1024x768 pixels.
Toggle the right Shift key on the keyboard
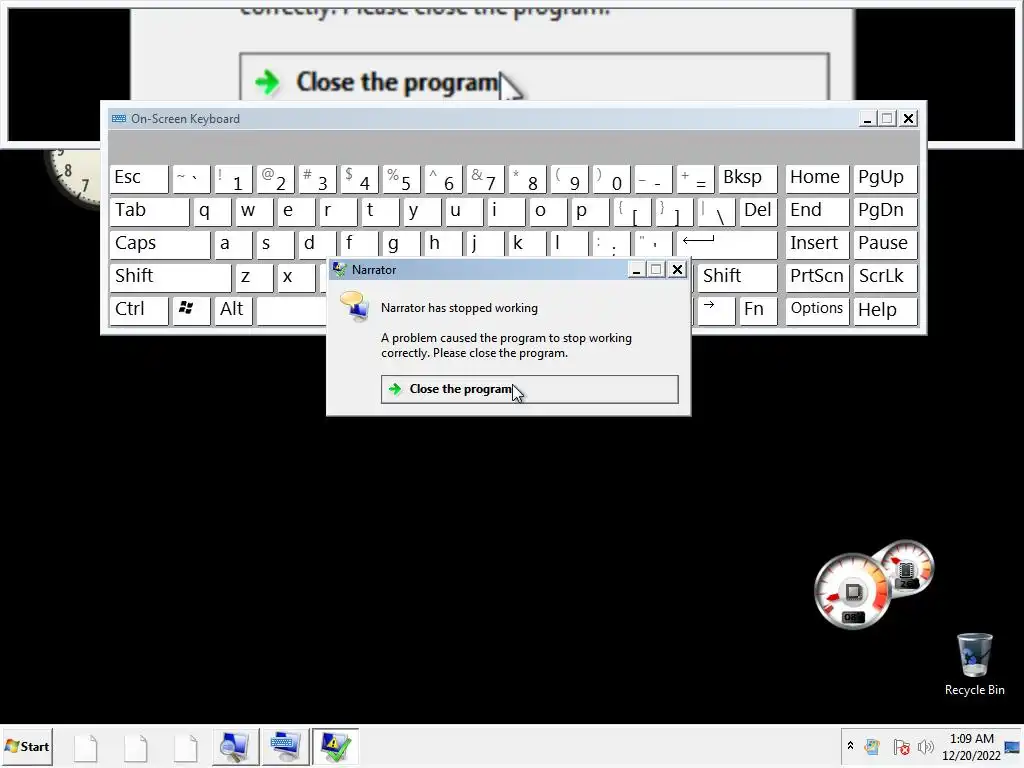point(737,277)
